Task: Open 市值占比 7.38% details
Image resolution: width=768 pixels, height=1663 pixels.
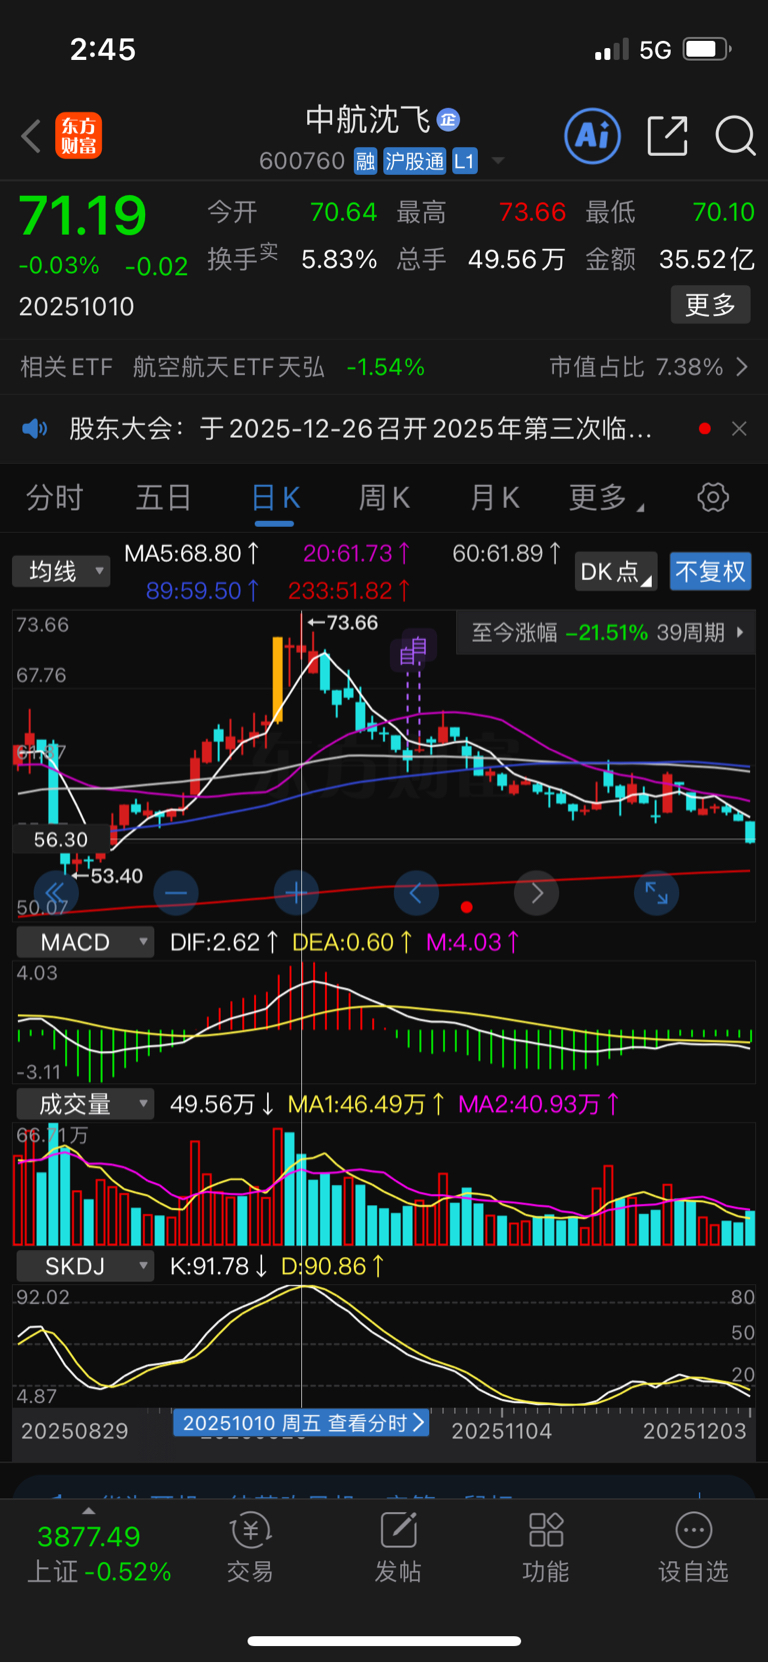Action: click(x=649, y=367)
